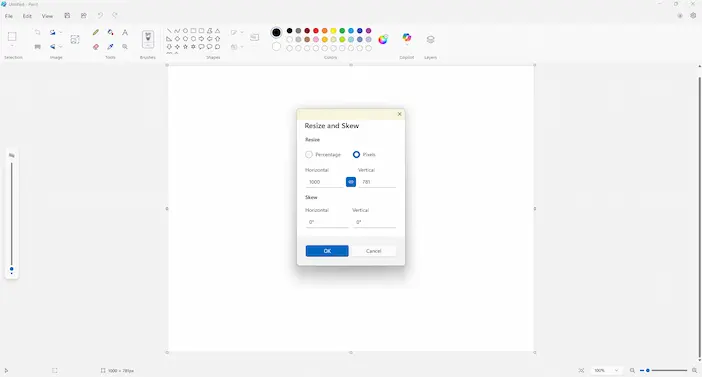Open the Edit colors wheel
The image size is (702, 377).
click(383, 39)
